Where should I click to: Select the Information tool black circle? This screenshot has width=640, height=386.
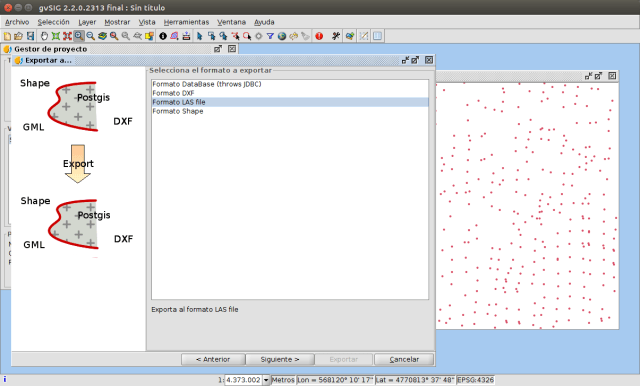pyautogui.click(x=163, y=36)
